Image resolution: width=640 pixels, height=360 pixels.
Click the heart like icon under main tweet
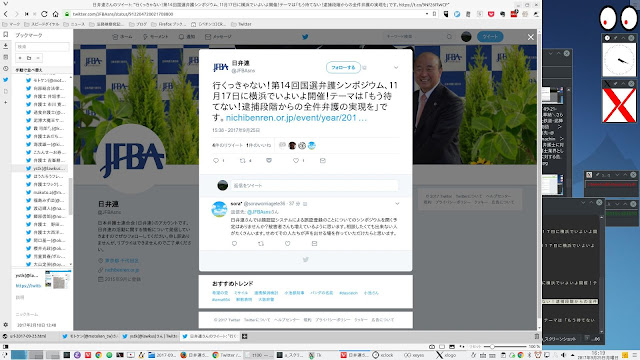(296, 160)
